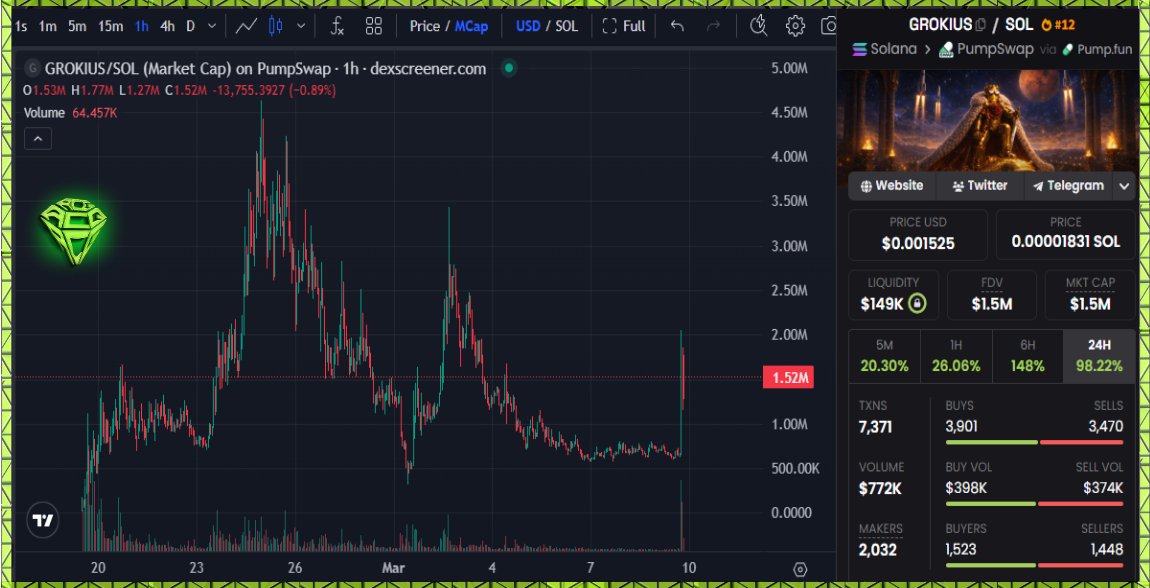1150x588 pixels.
Task: Click the green status dot beside the chart title
Action: pyautogui.click(x=509, y=68)
